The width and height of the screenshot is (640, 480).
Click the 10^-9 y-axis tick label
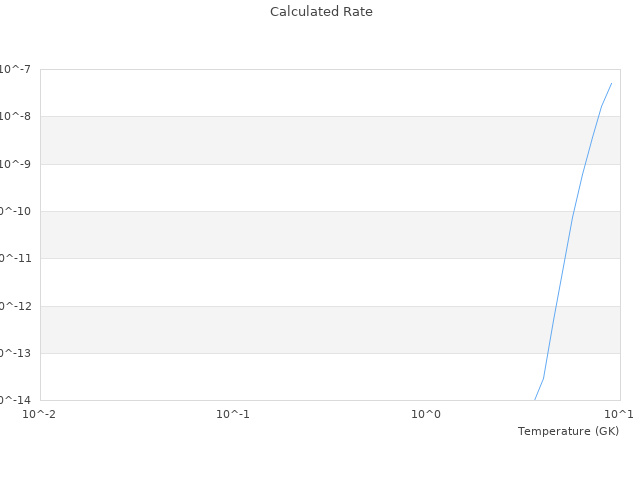tap(15, 164)
